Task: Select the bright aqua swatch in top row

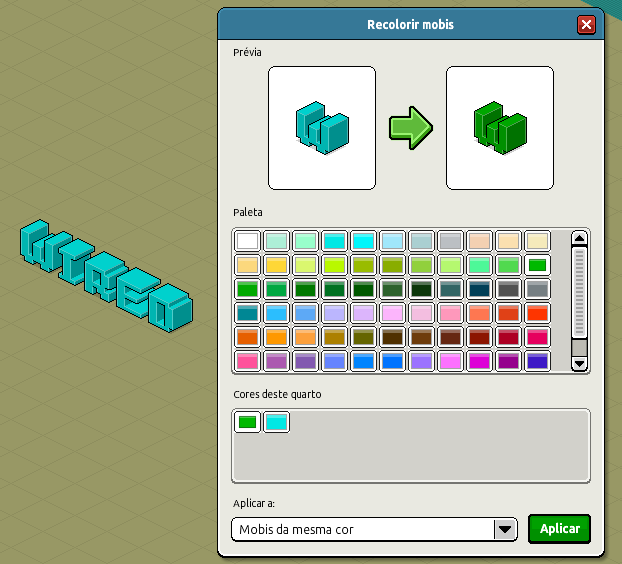Action: pyautogui.click(x=363, y=241)
